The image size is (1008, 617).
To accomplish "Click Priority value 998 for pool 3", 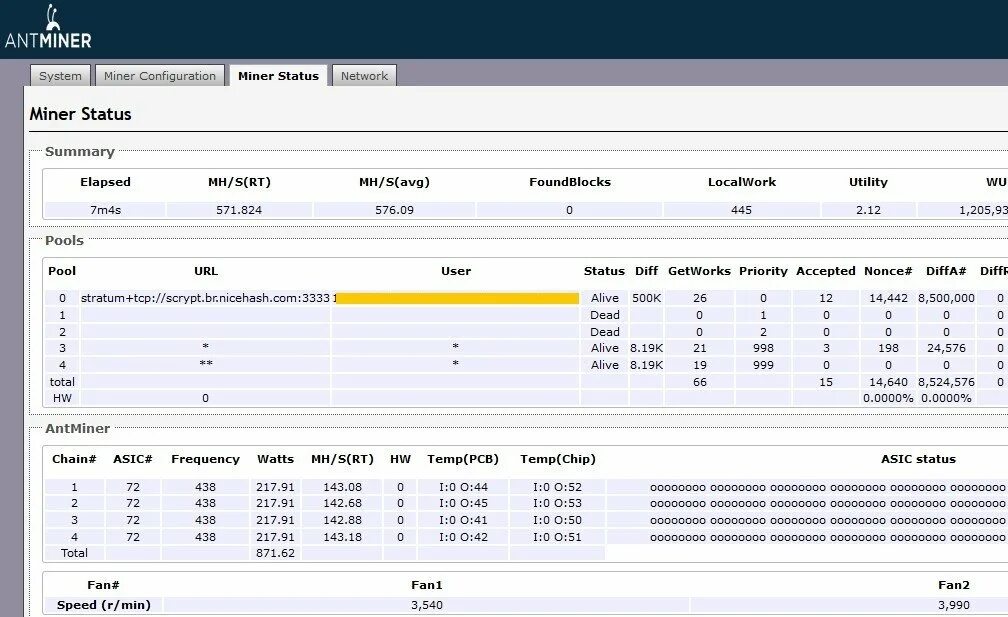I will (x=763, y=348).
